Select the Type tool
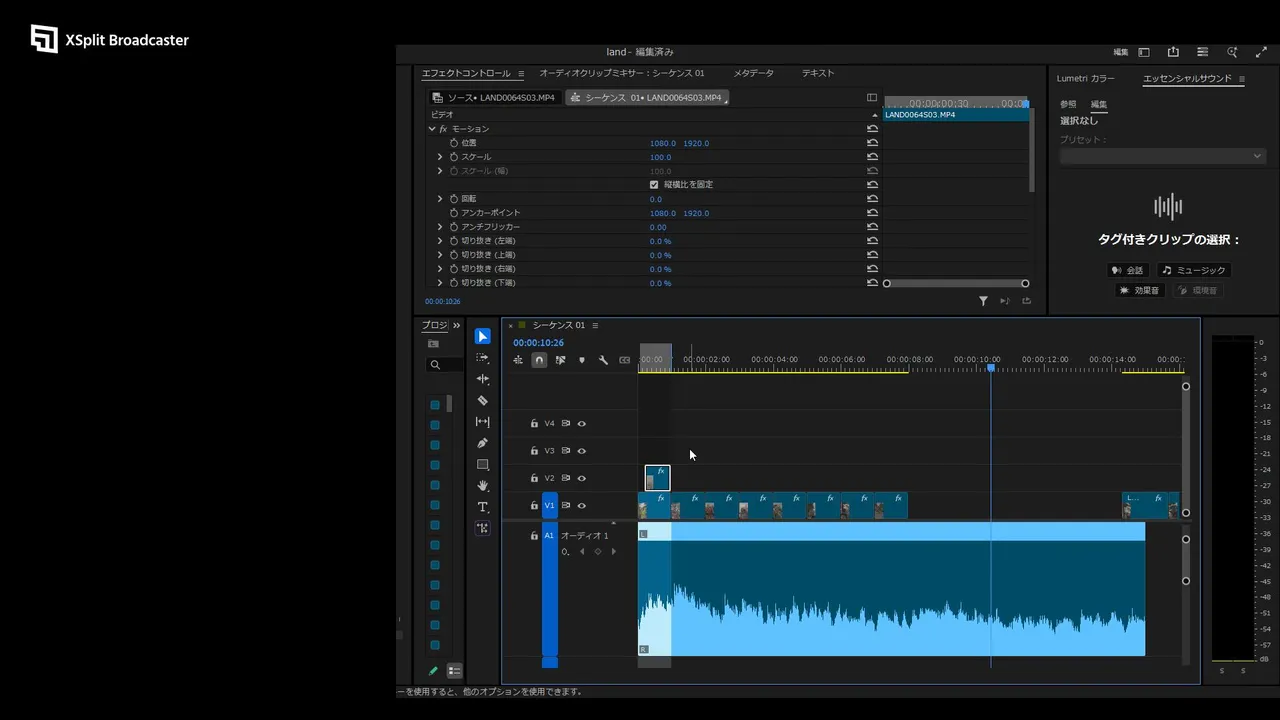Viewport: 1280px width, 720px height. click(x=483, y=507)
